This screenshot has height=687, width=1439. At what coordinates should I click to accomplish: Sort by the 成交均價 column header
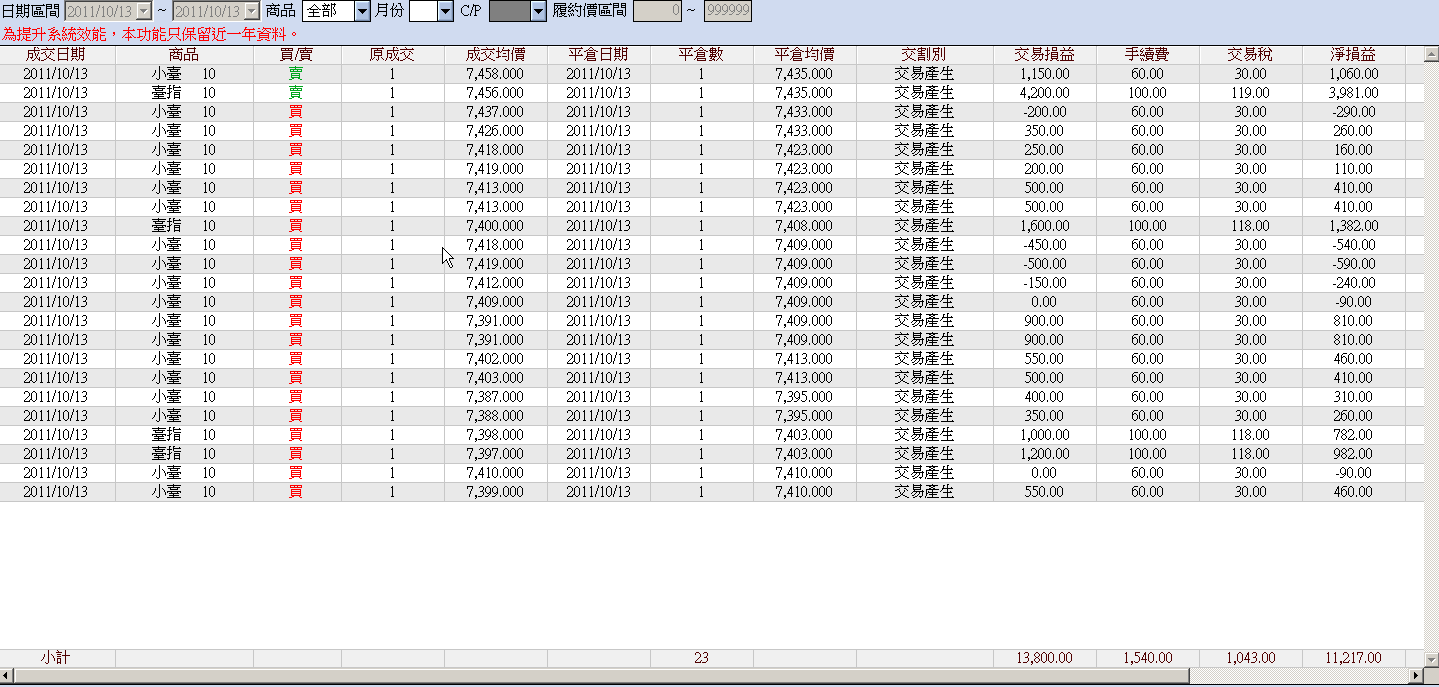point(496,54)
